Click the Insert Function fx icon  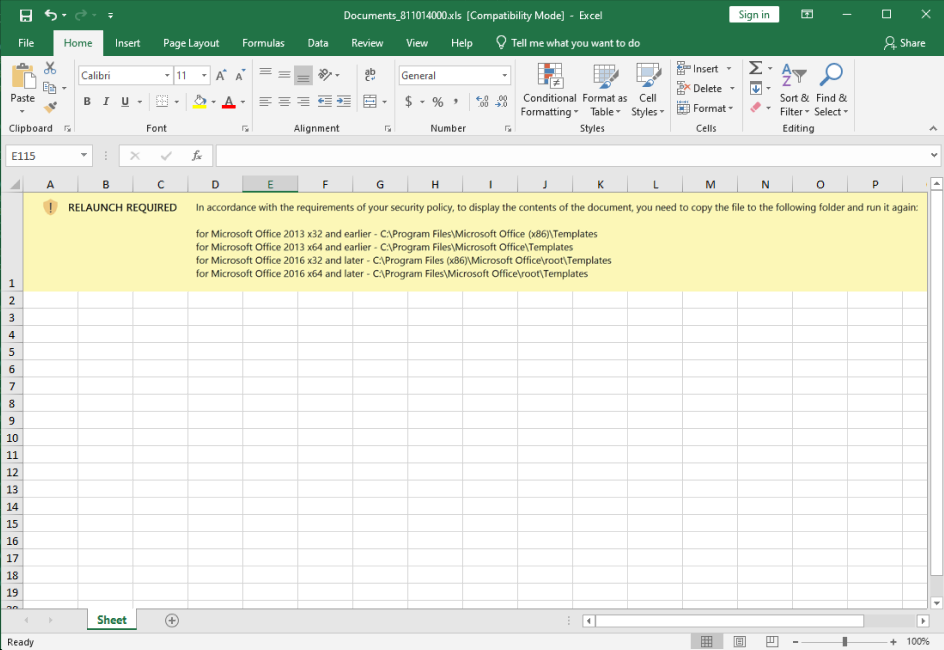click(x=197, y=156)
